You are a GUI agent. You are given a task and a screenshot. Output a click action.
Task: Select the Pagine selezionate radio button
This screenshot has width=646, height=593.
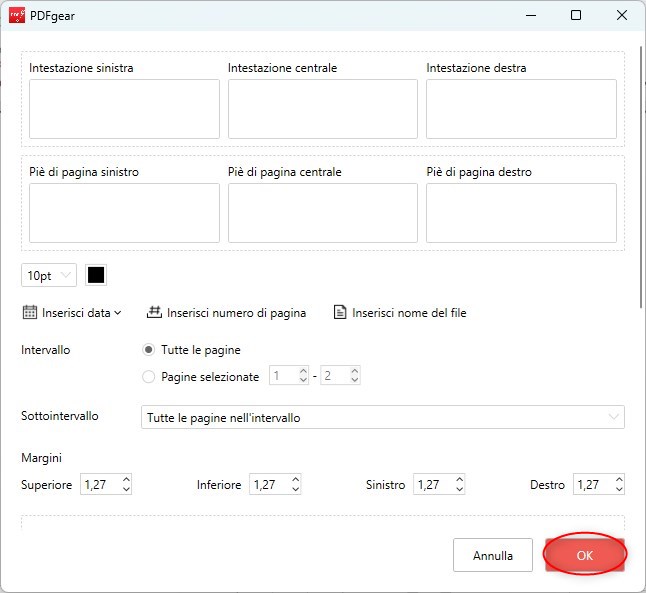(148, 376)
